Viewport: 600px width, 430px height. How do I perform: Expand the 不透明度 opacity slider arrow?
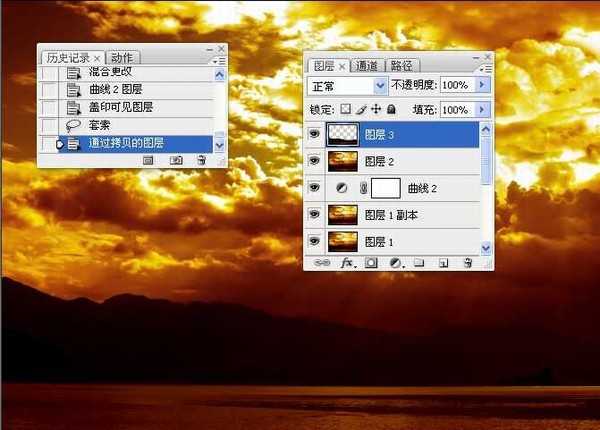click(x=484, y=86)
